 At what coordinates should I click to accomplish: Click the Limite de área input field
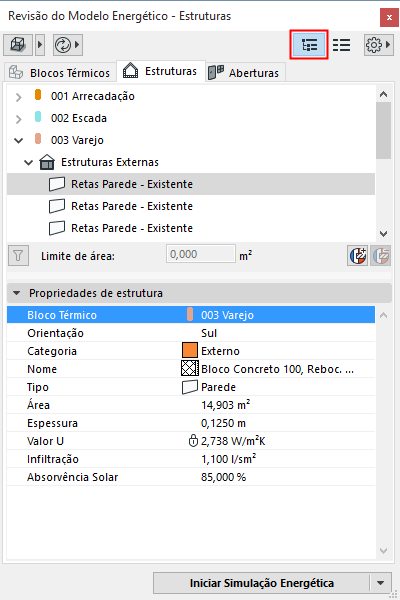pos(201,254)
